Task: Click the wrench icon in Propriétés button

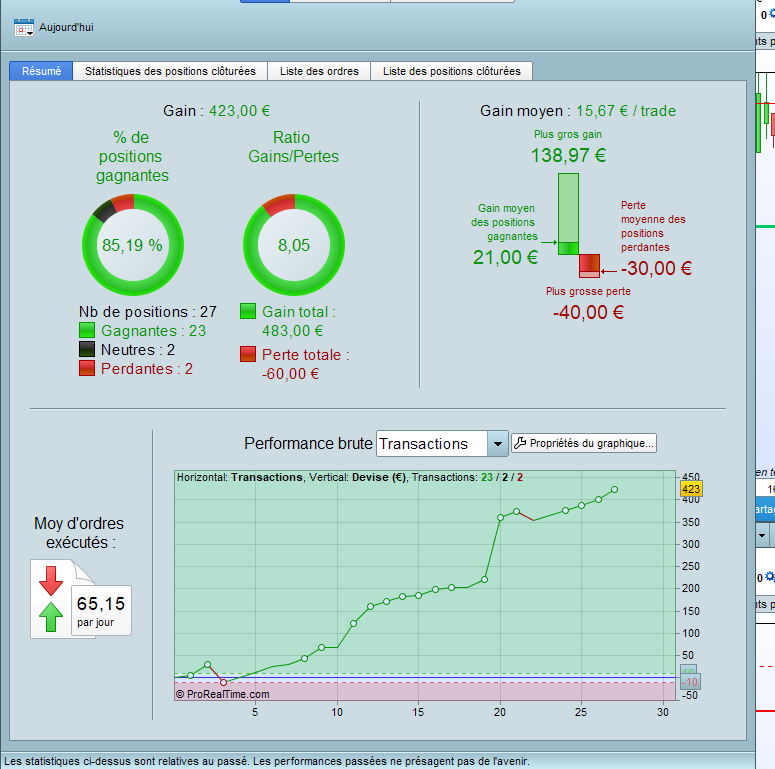Action: click(520, 443)
